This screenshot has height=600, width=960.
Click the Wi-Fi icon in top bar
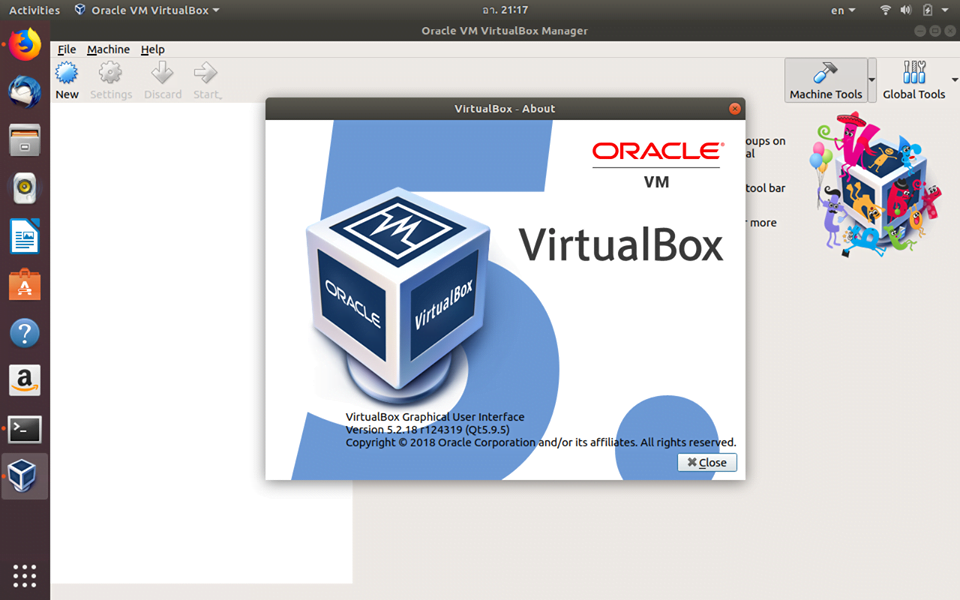(885, 10)
